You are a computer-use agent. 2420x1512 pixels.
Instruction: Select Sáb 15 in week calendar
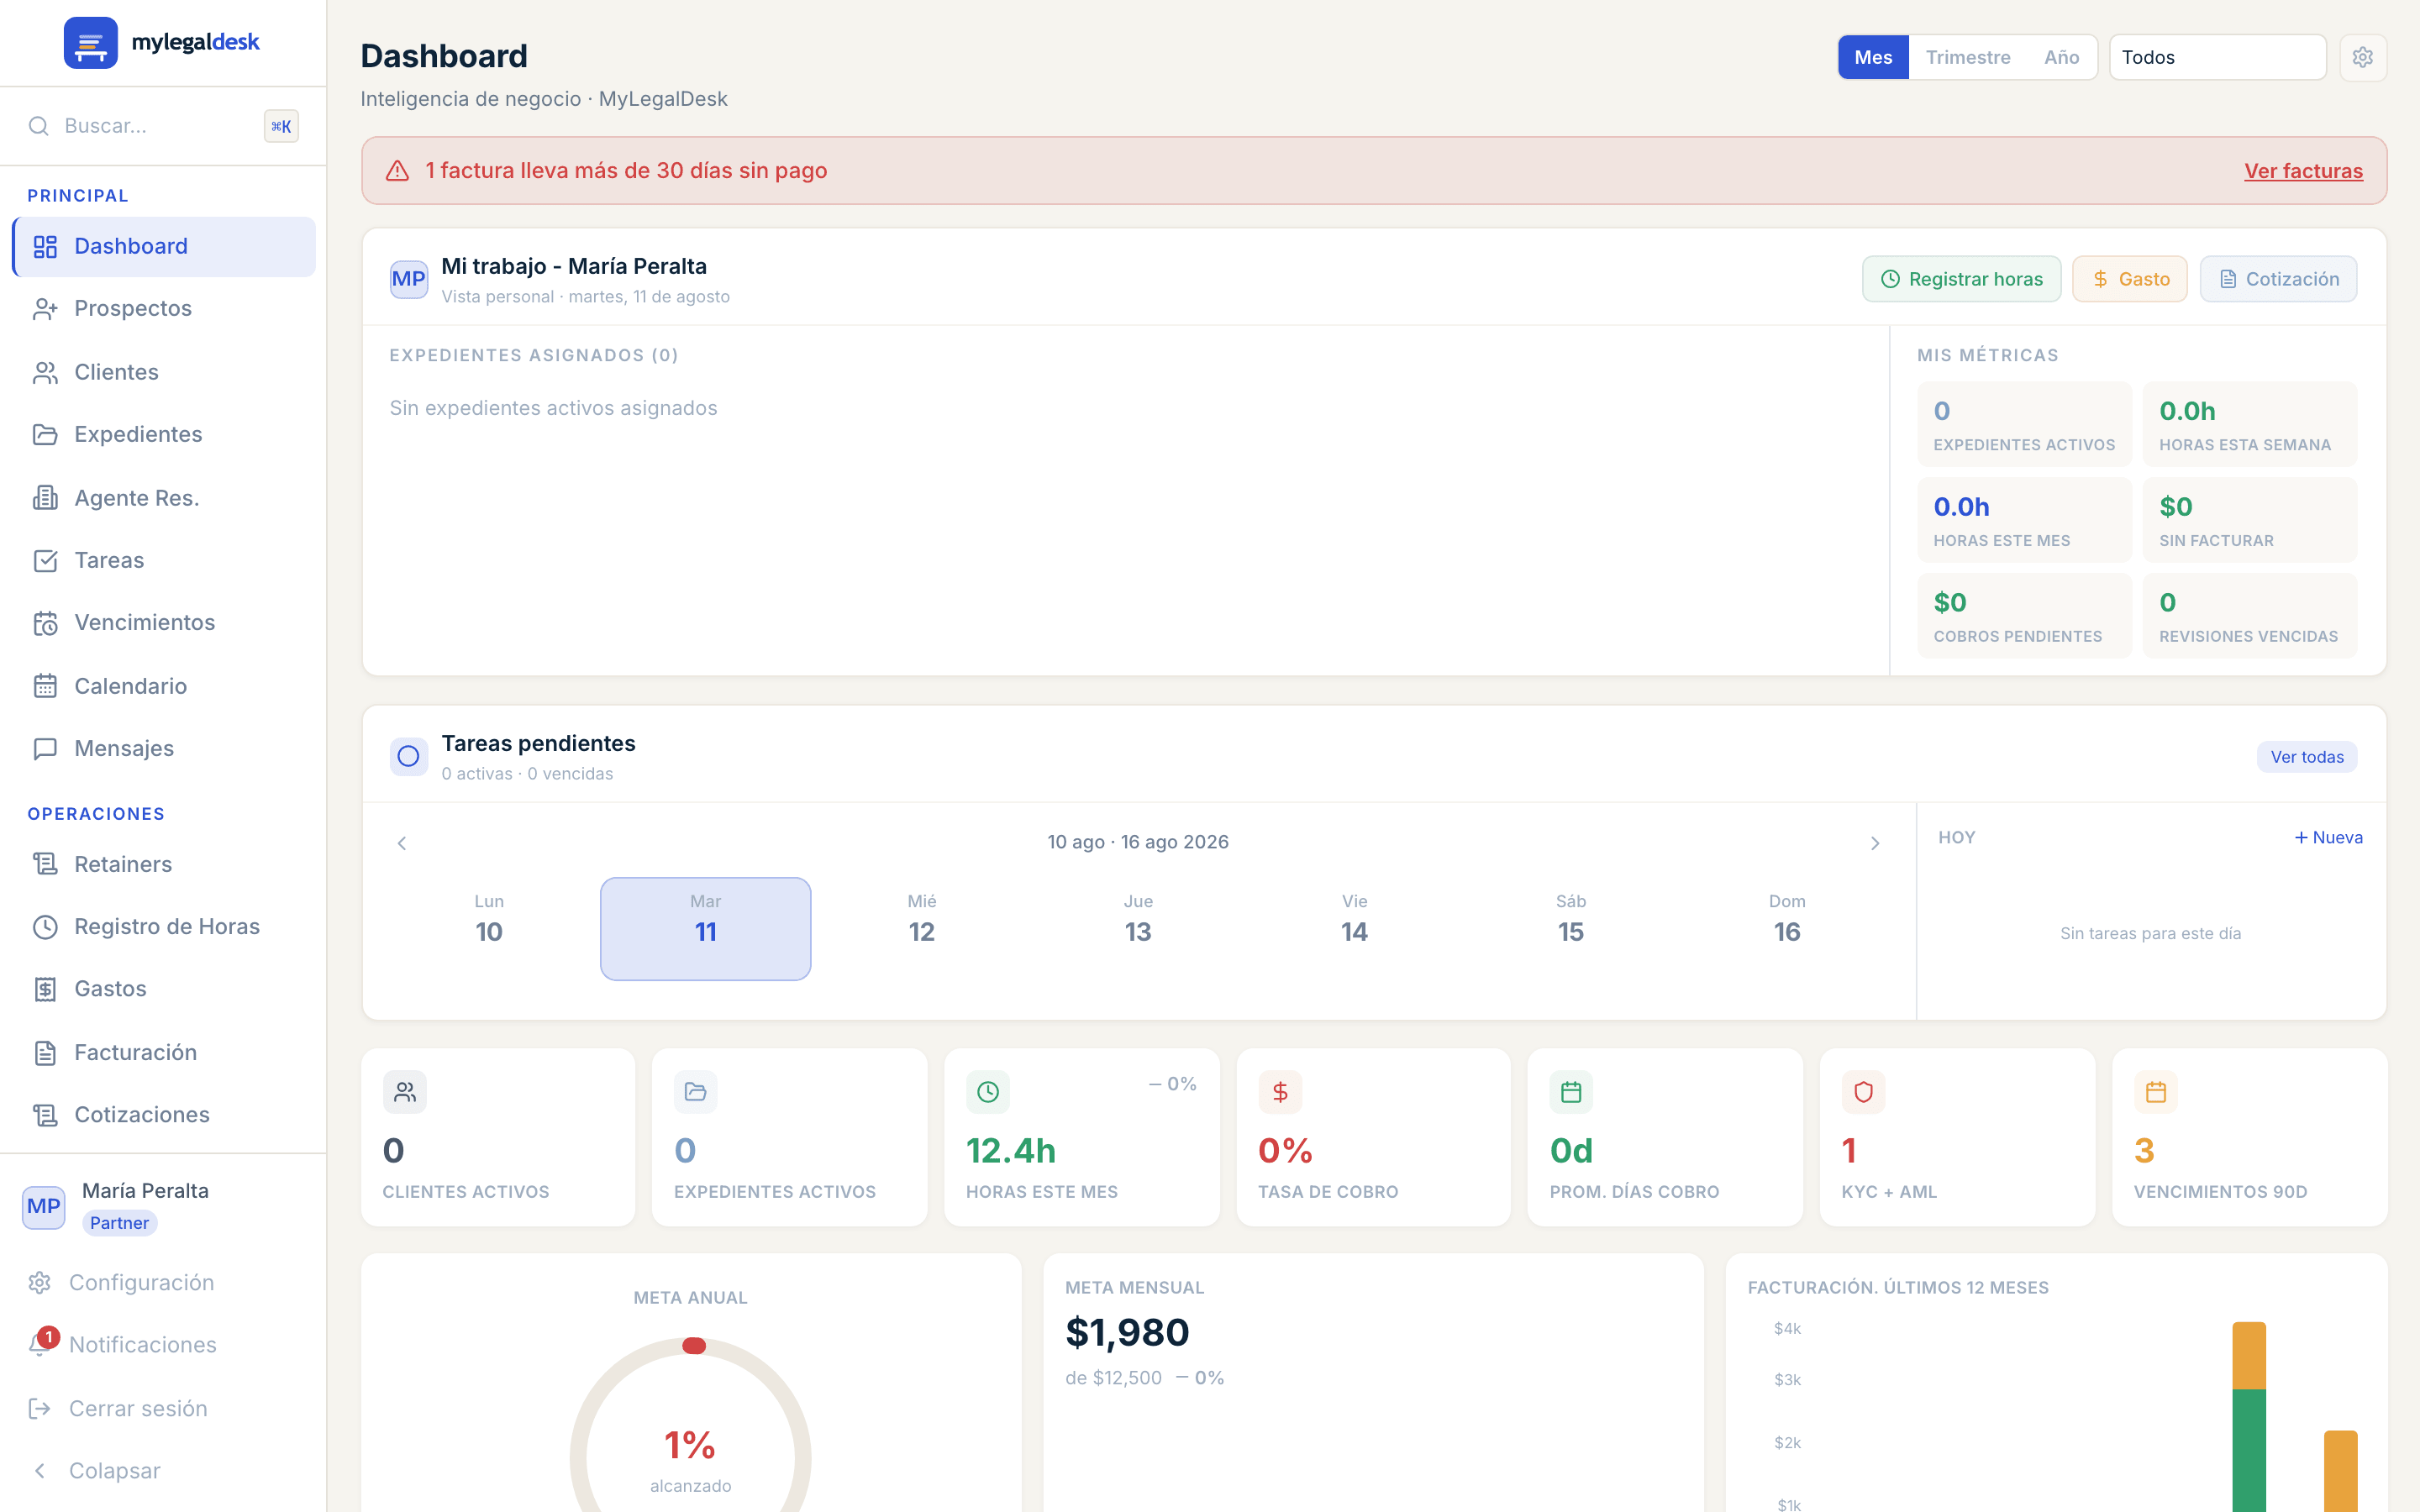1571,928
